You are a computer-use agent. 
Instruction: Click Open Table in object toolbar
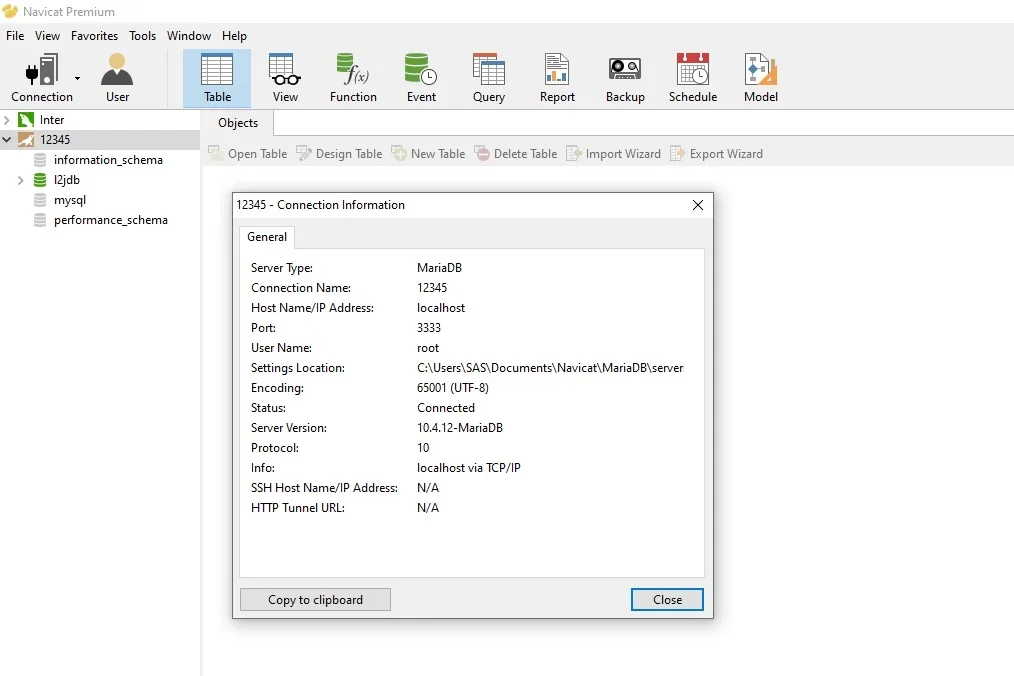click(x=248, y=154)
